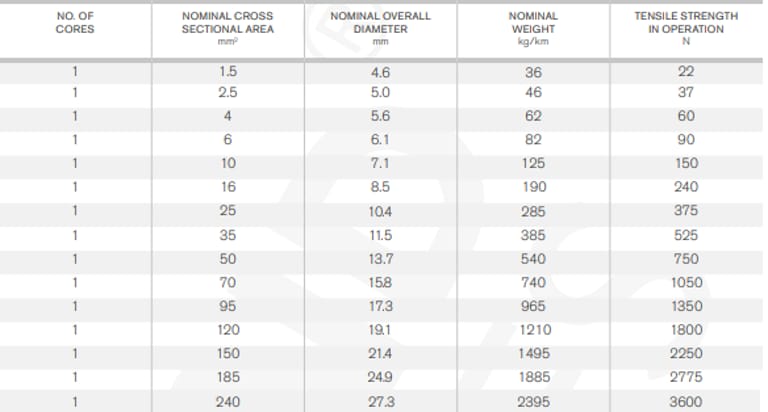
Task: Click the 3600 tensile strength value
Action: (686, 401)
